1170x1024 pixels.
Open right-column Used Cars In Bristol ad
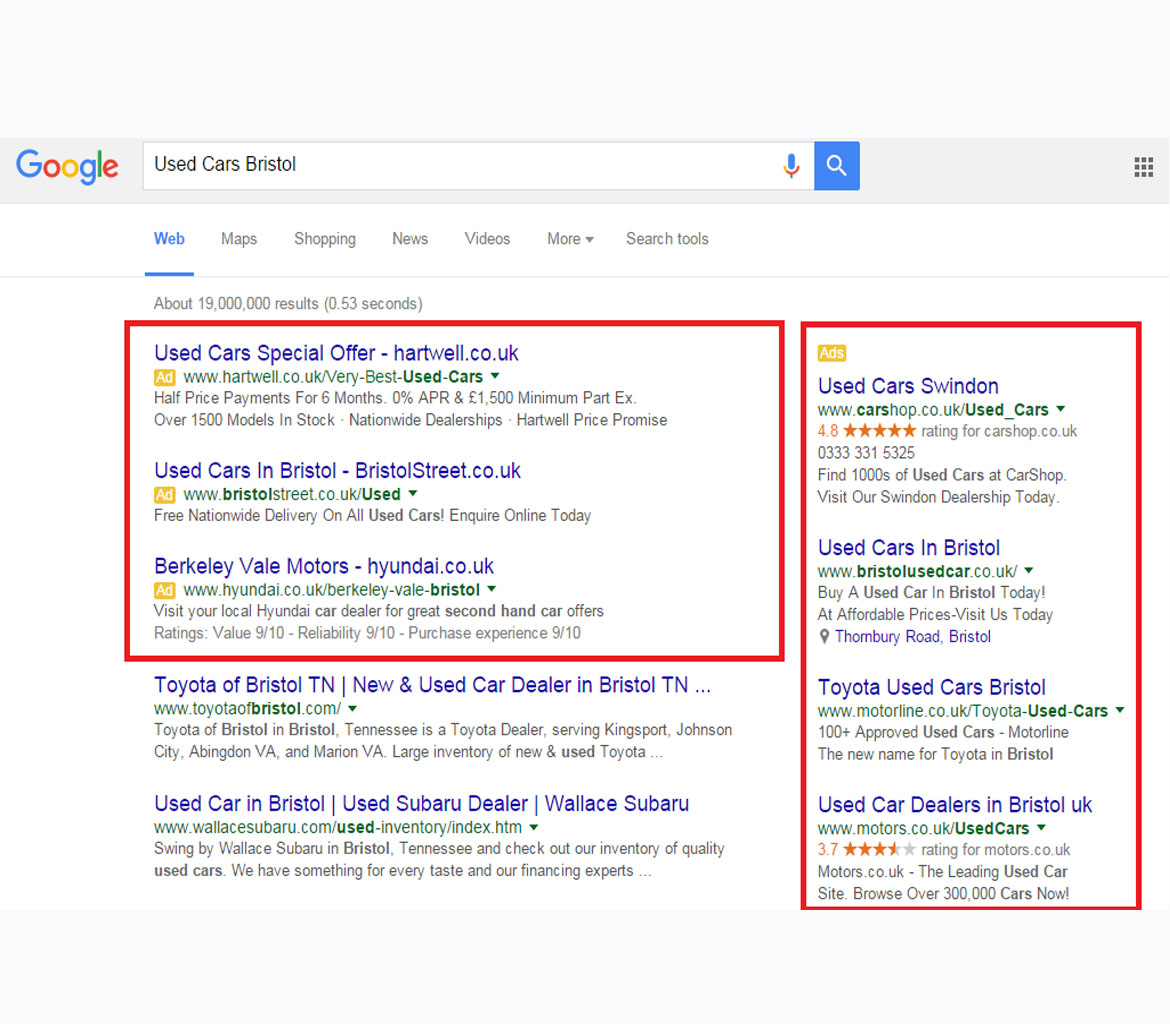[x=909, y=548]
